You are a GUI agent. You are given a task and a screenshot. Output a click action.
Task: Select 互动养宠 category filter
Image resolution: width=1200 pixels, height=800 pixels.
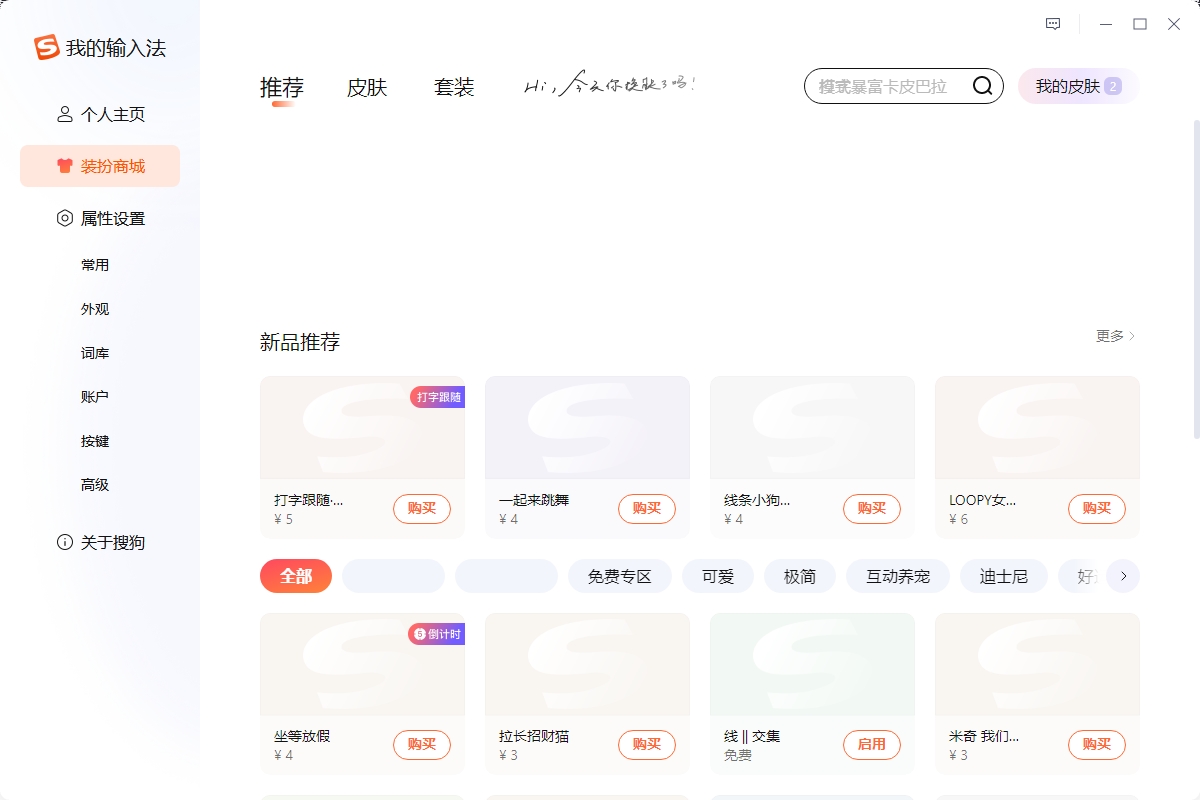pos(898,576)
